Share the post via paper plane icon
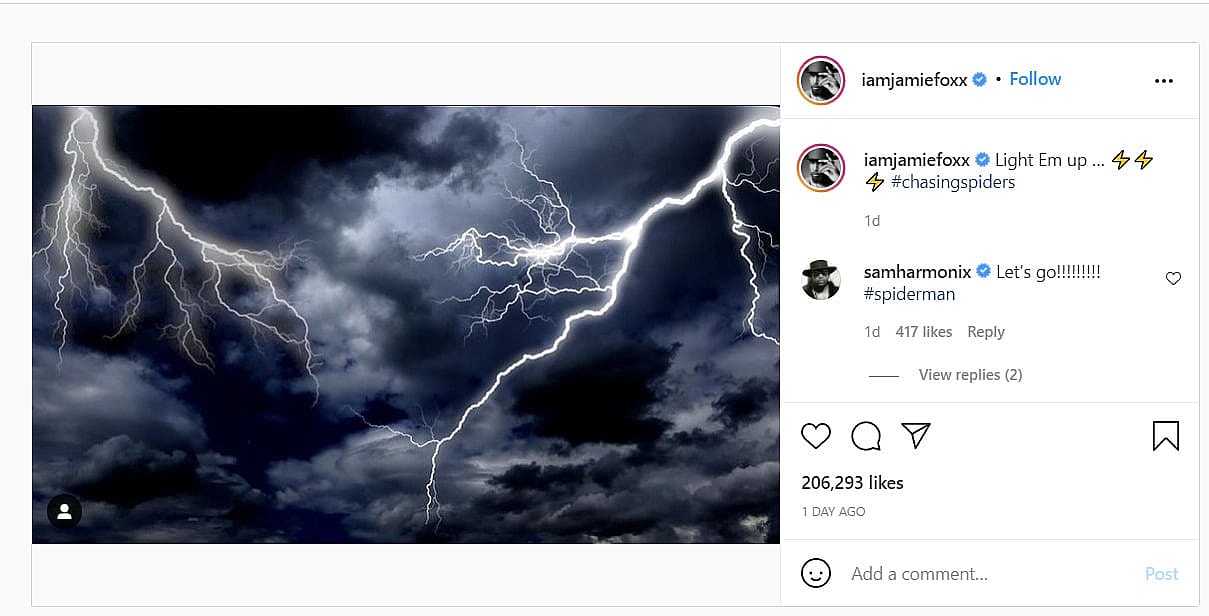The image size is (1209, 616). pyautogui.click(x=916, y=435)
